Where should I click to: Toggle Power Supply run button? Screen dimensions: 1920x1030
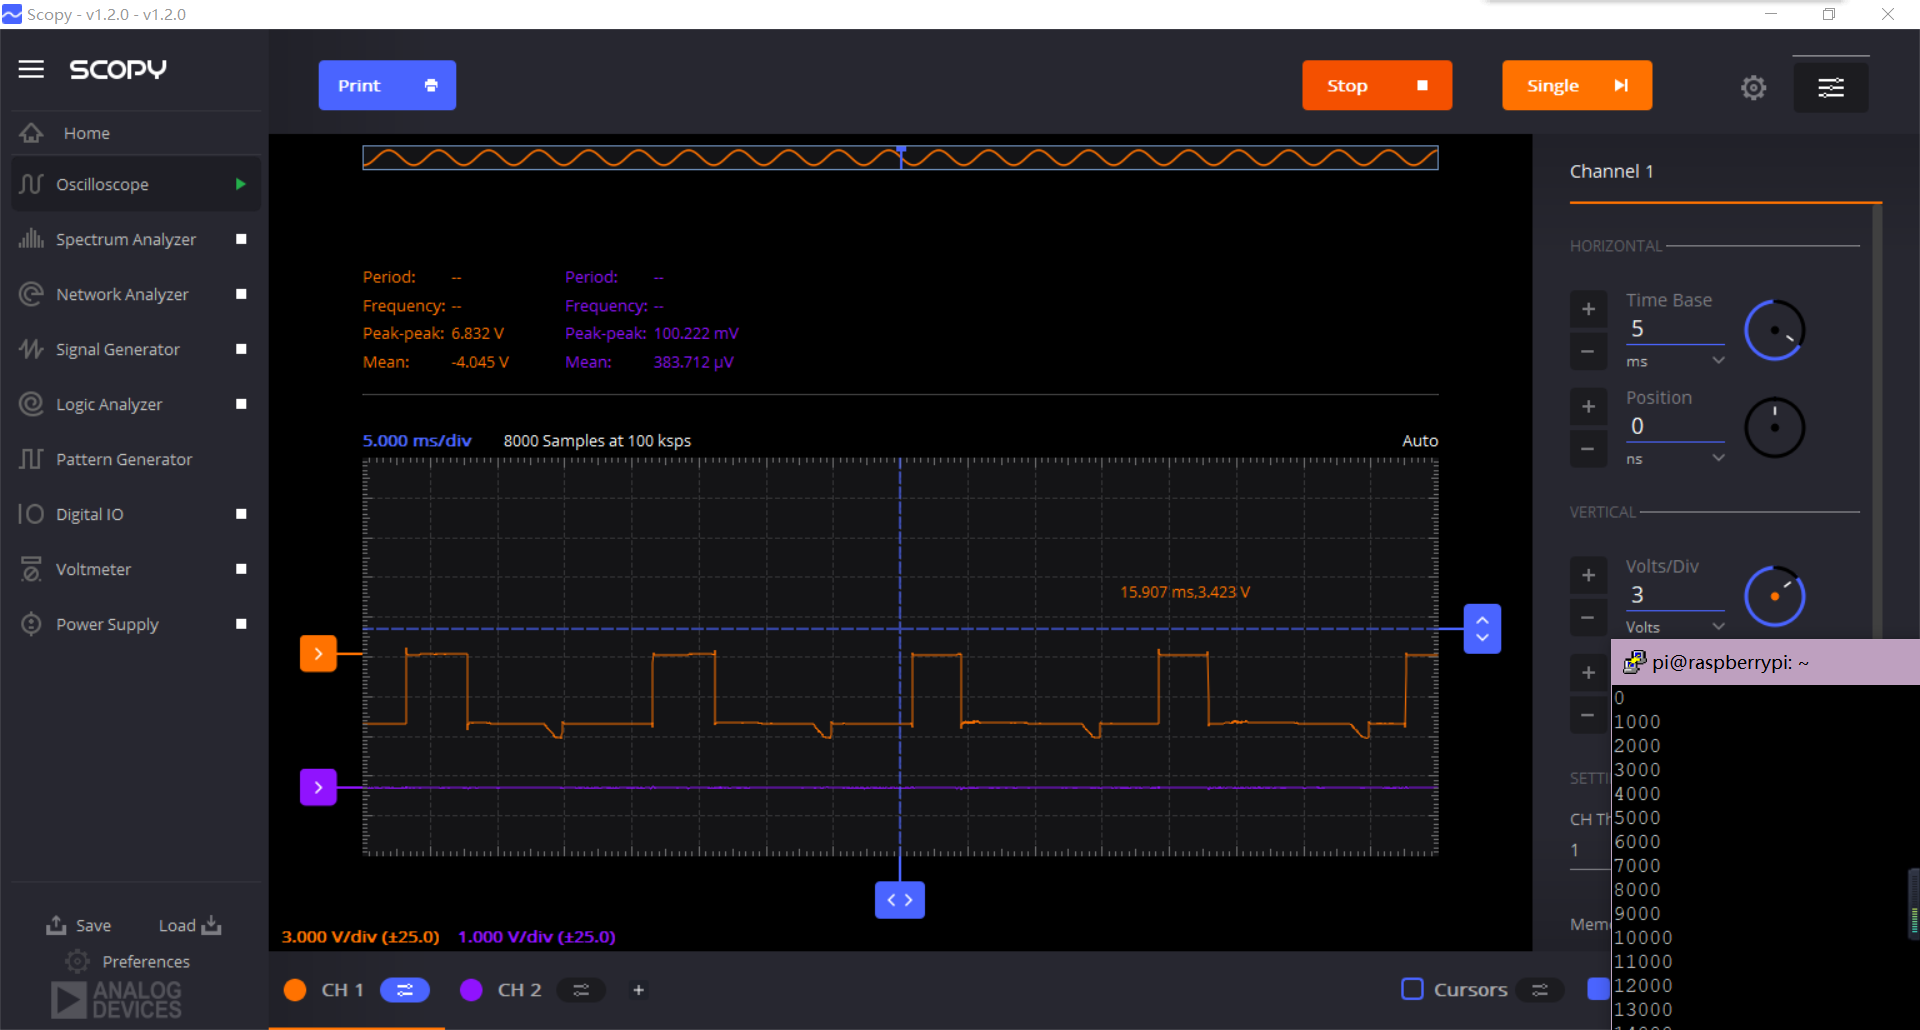[241, 624]
